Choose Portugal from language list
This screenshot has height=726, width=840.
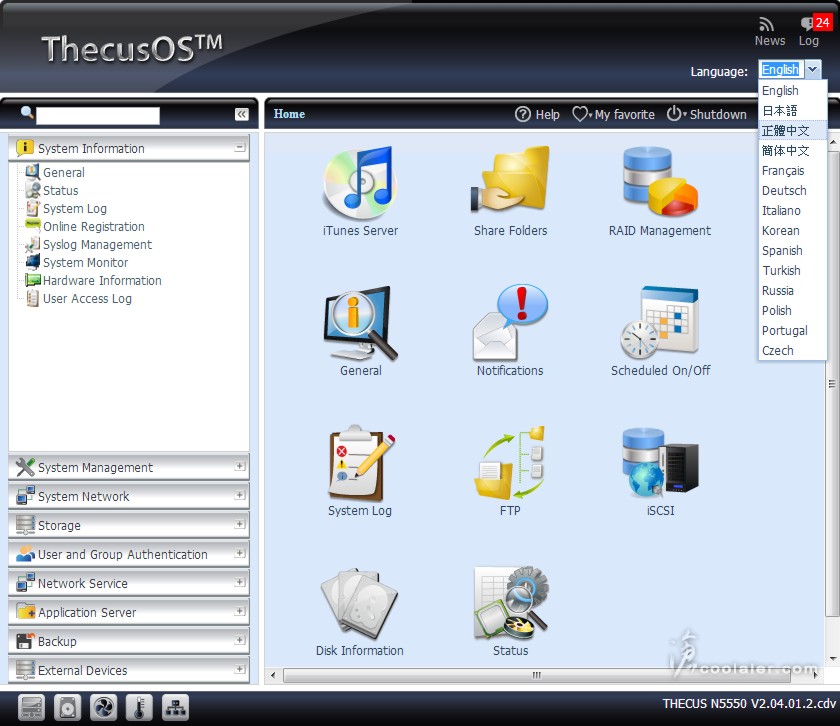792,331
